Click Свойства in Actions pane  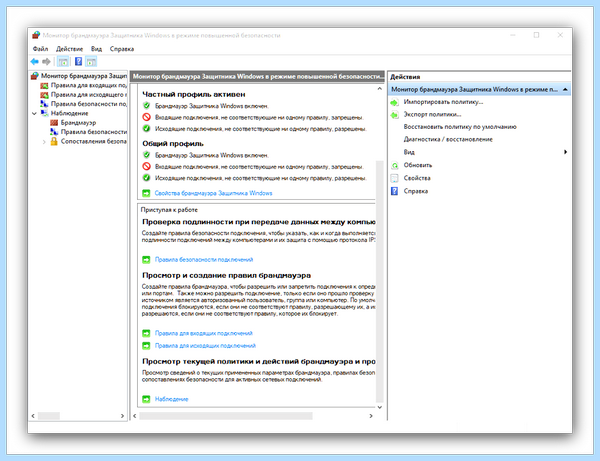pyautogui.click(x=417, y=178)
